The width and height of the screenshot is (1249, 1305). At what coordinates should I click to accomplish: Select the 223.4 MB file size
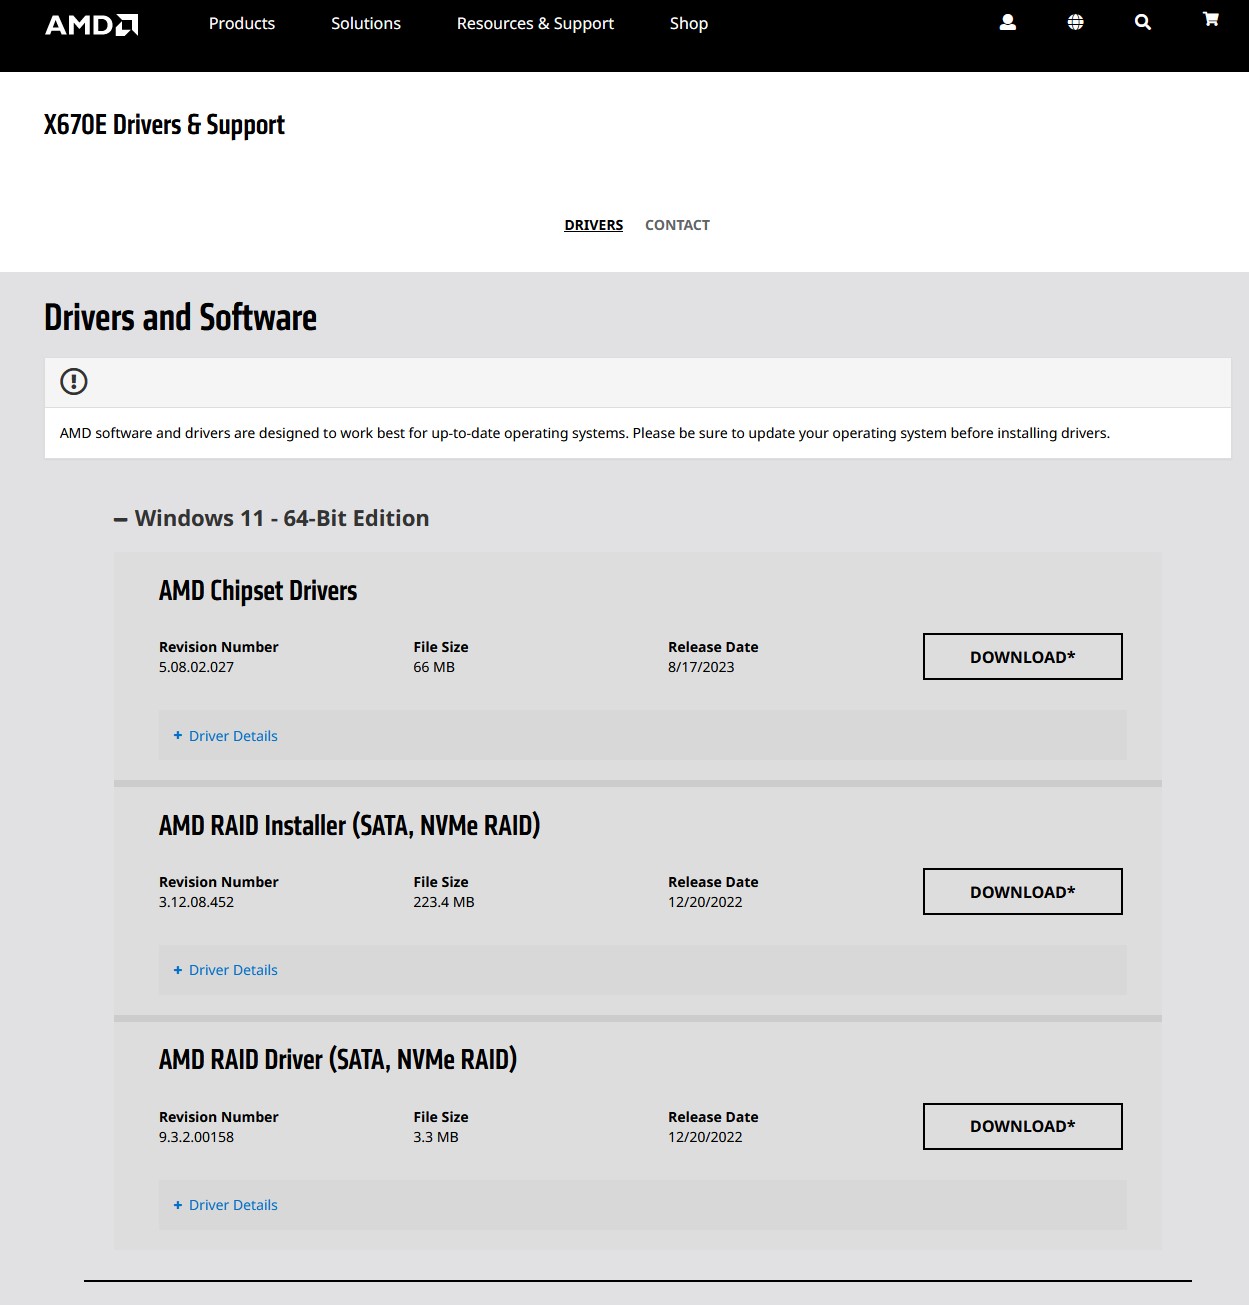click(444, 902)
